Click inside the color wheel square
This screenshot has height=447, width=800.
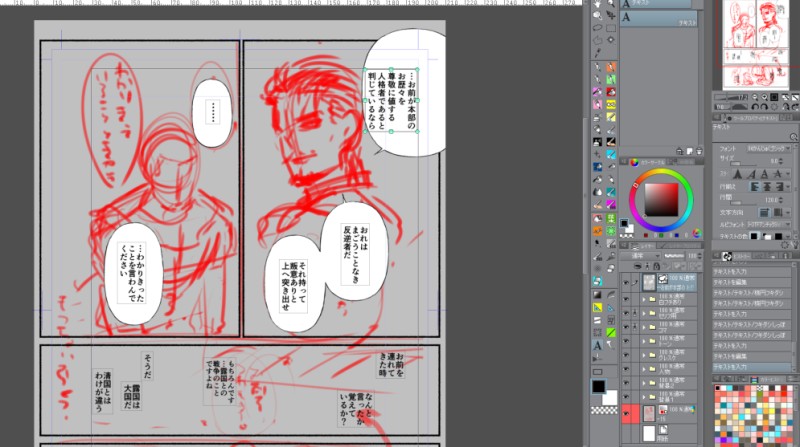(661, 200)
